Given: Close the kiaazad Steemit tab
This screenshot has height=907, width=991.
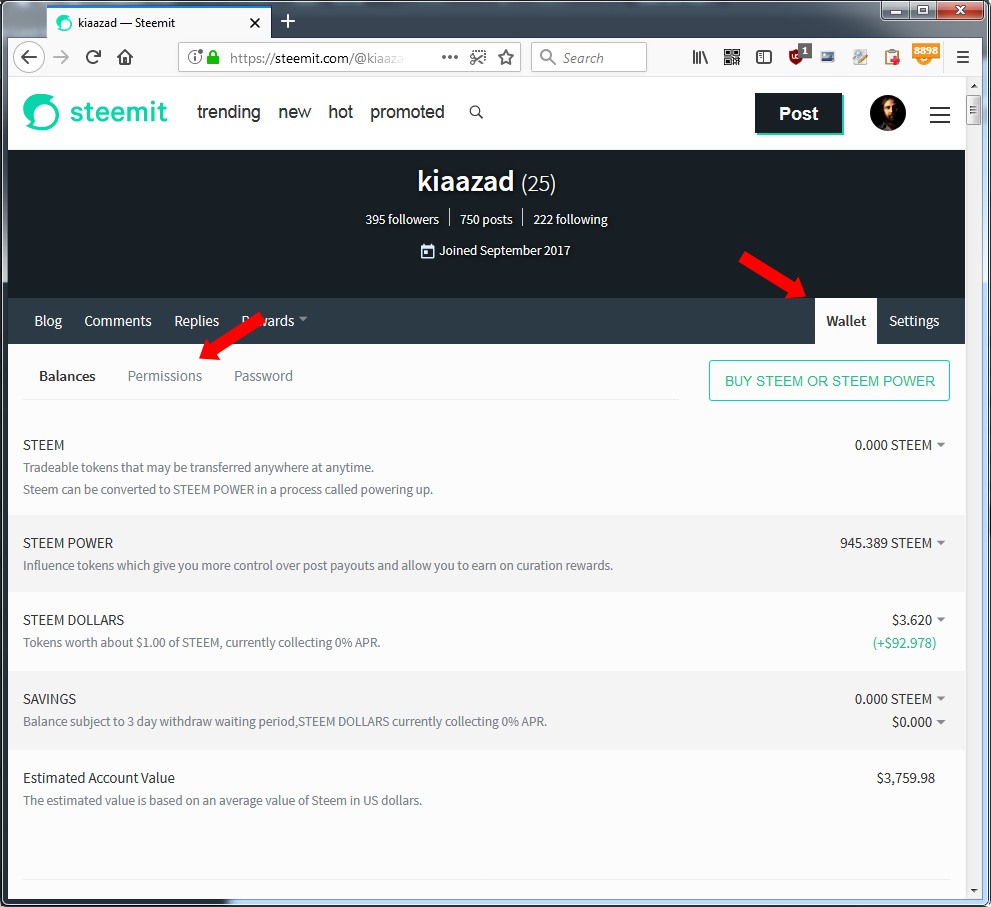Looking at the screenshot, I should [255, 23].
